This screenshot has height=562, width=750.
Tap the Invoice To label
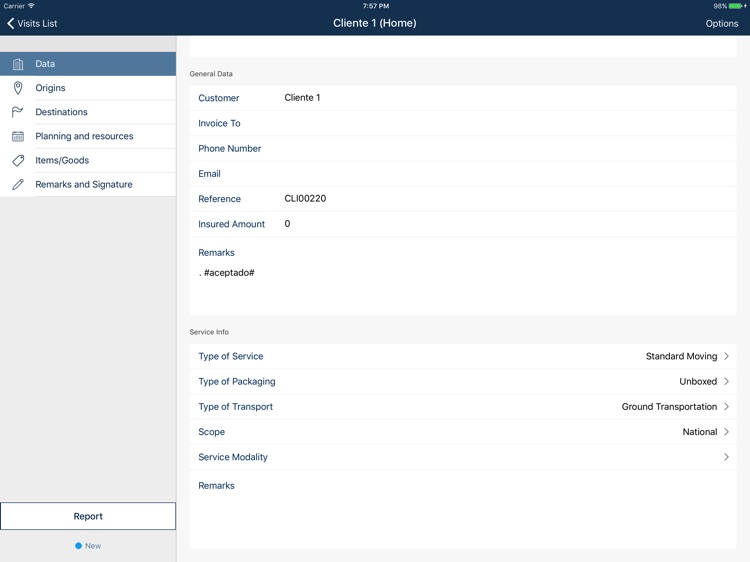point(219,123)
